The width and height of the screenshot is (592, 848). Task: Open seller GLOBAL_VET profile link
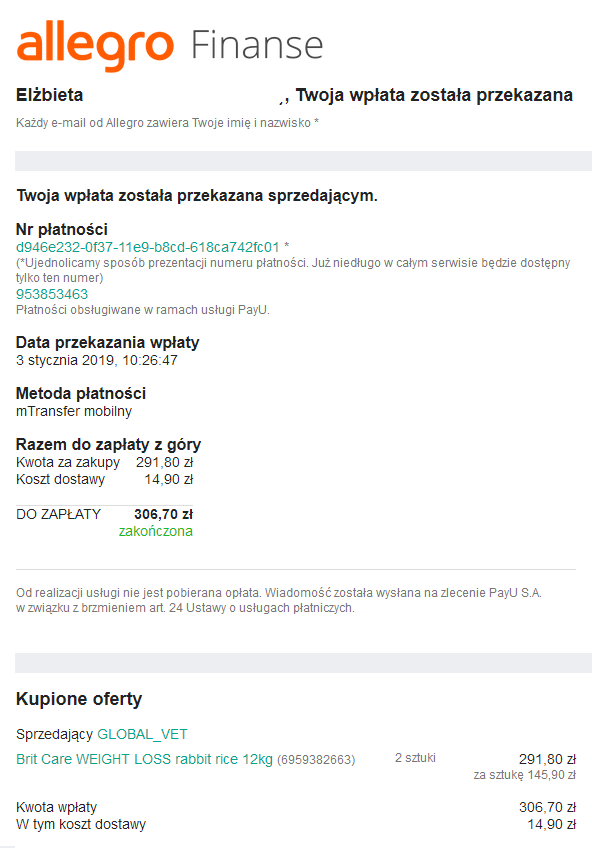click(x=142, y=734)
